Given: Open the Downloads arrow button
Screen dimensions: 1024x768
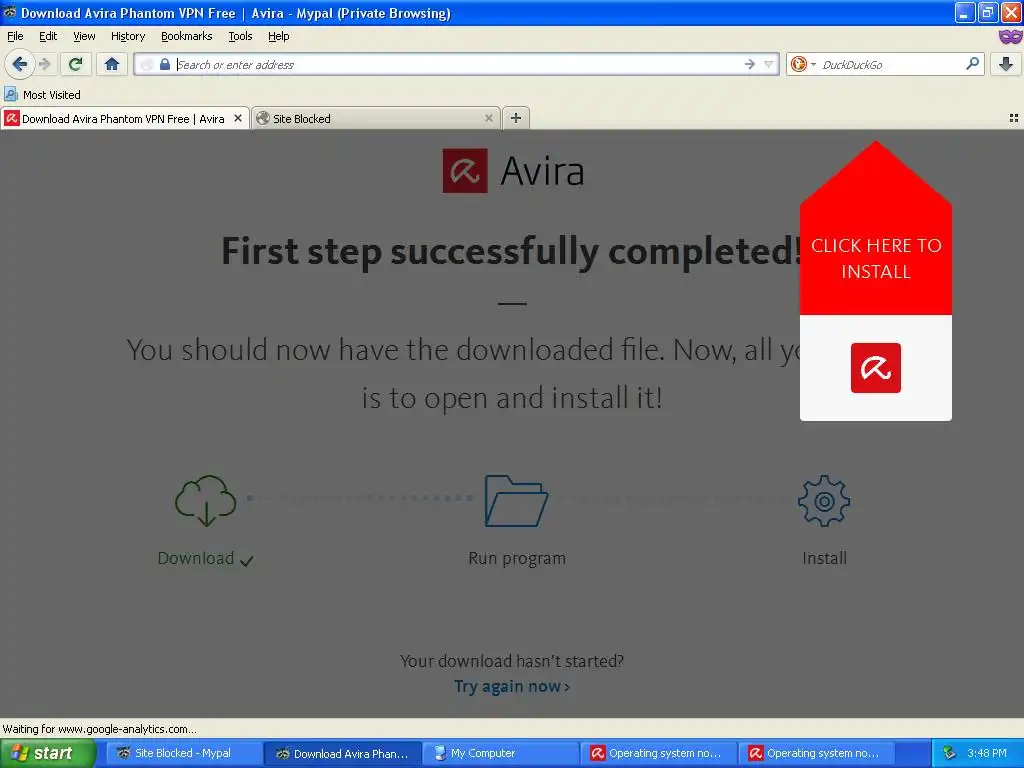Looking at the screenshot, I should pyautogui.click(x=1006, y=64).
